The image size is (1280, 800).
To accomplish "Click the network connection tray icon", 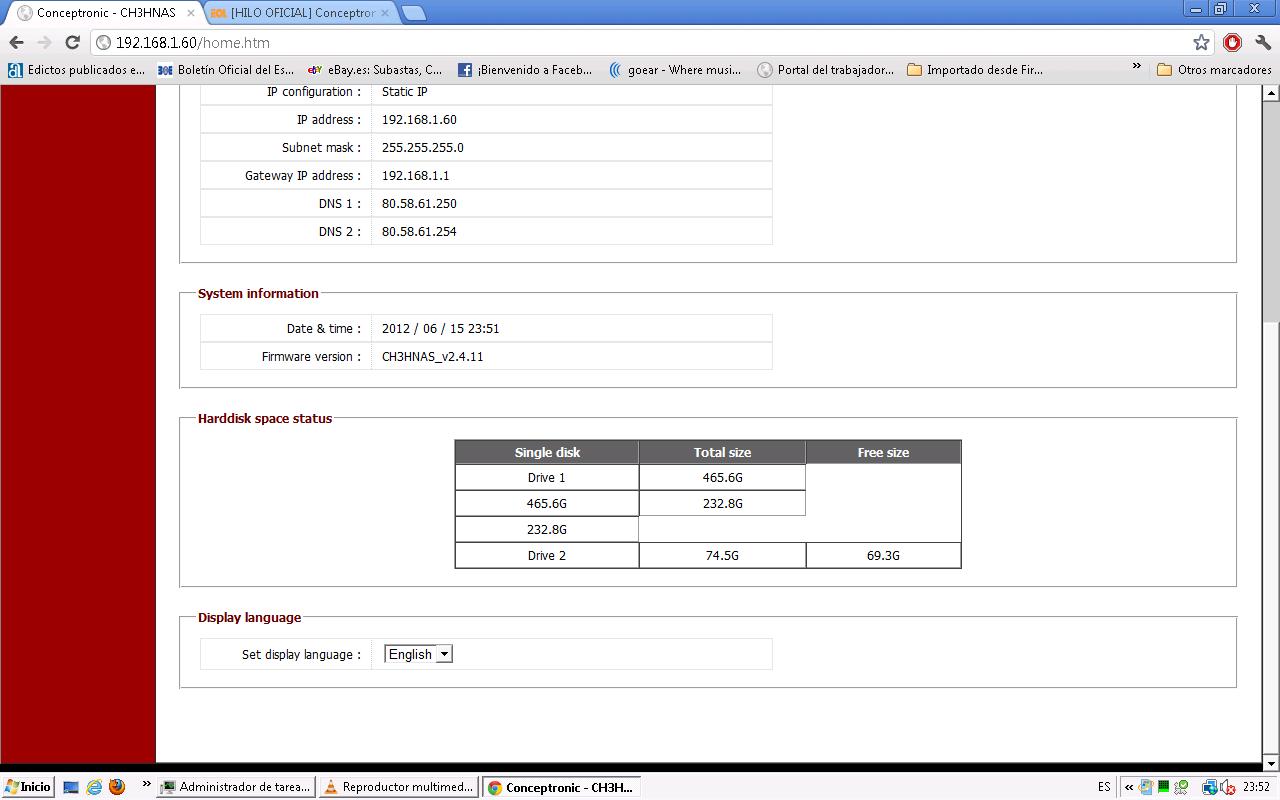I will point(1209,787).
